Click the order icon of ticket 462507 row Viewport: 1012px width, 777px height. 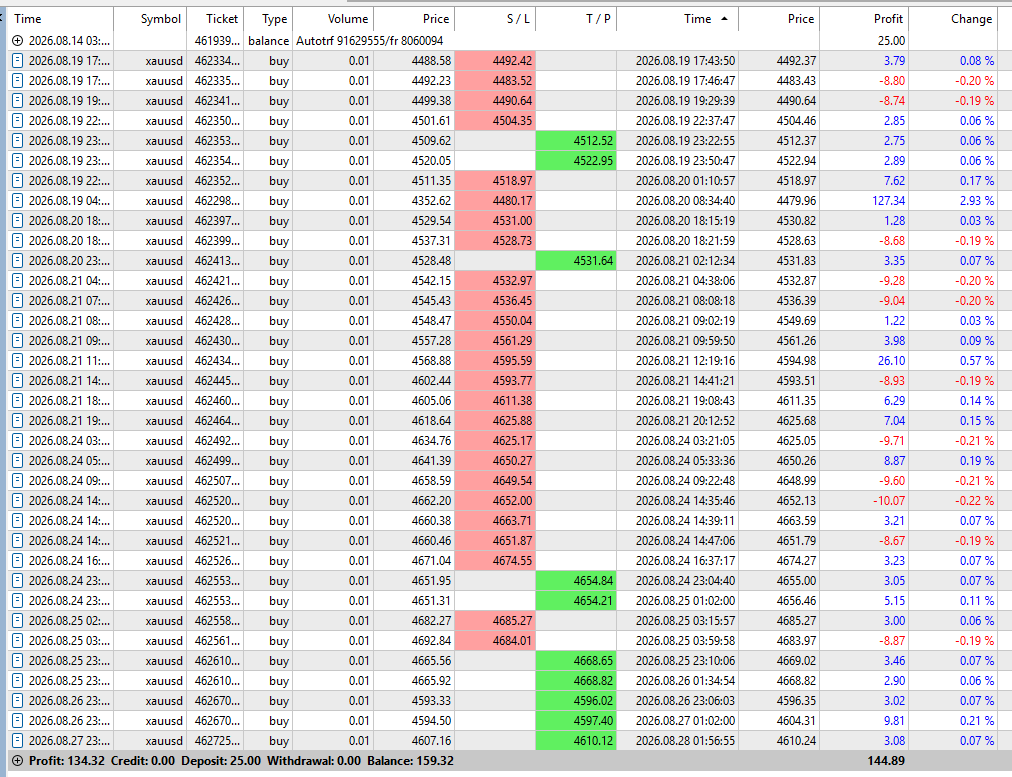[x=17, y=481]
